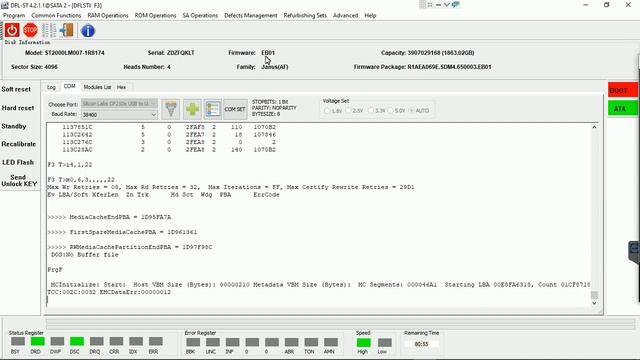Image resolution: width=640 pixels, height=360 pixels.
Task: Open the Common Functions menu
Action: tap(56, 16)
